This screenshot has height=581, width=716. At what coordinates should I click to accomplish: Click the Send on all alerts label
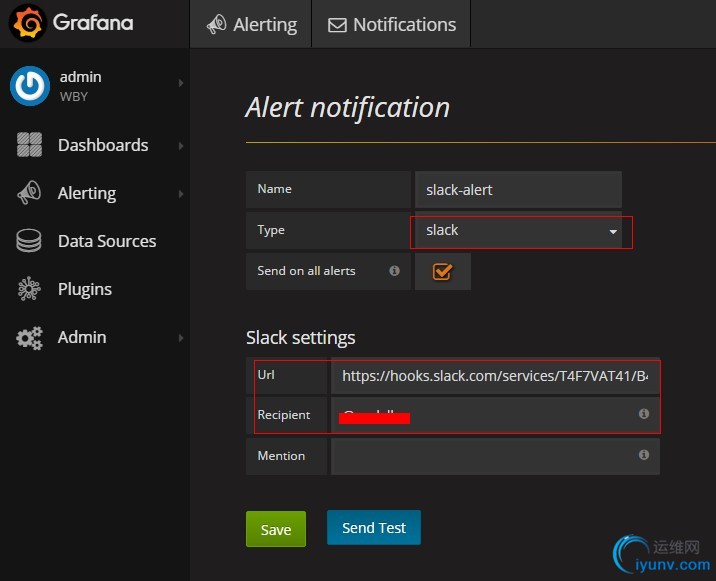(x=306, y=271)
